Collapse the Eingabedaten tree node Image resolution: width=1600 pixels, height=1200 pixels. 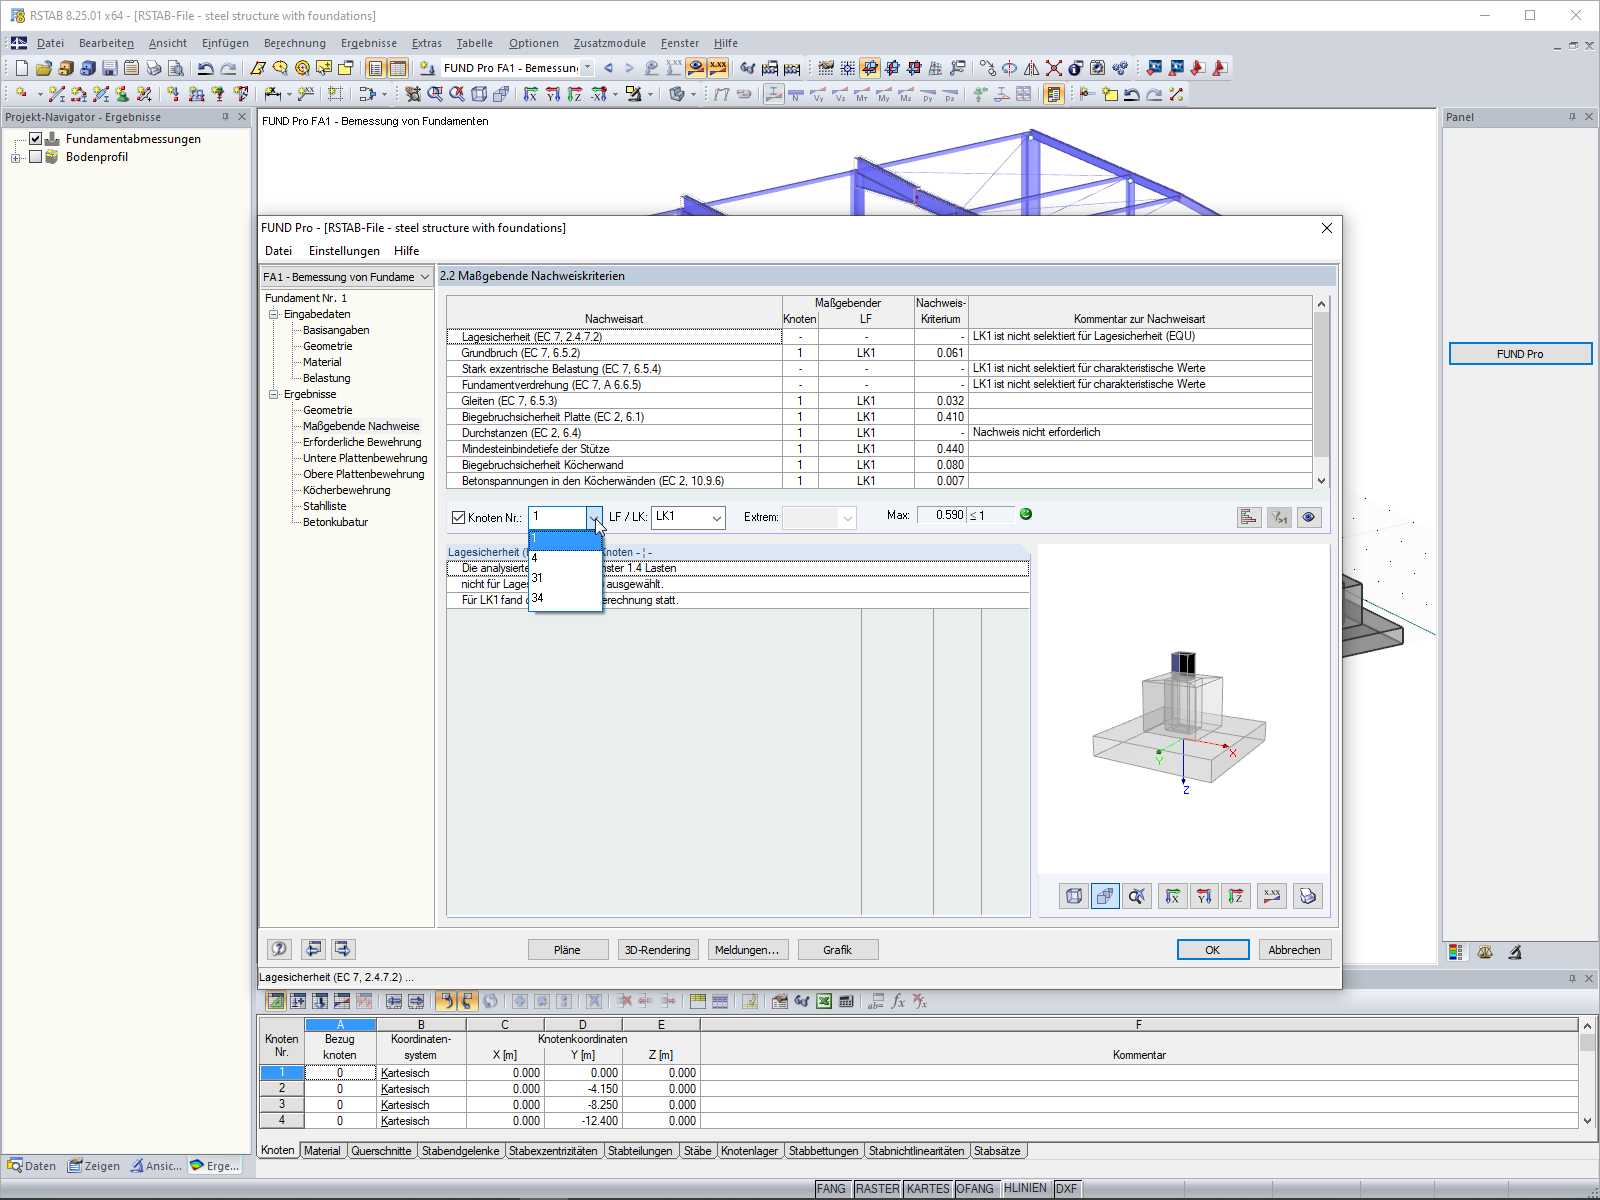[273, 314]
